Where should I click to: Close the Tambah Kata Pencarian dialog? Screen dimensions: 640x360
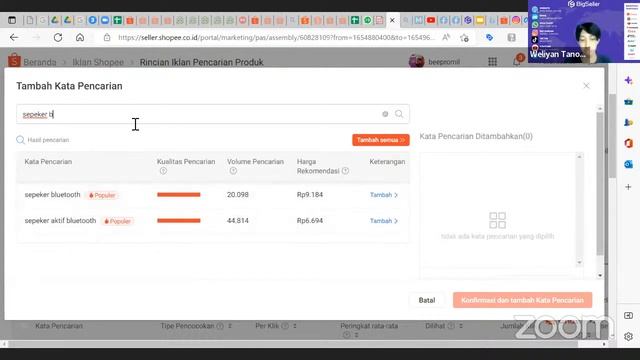pyautogui.click(x=586, y=86)
